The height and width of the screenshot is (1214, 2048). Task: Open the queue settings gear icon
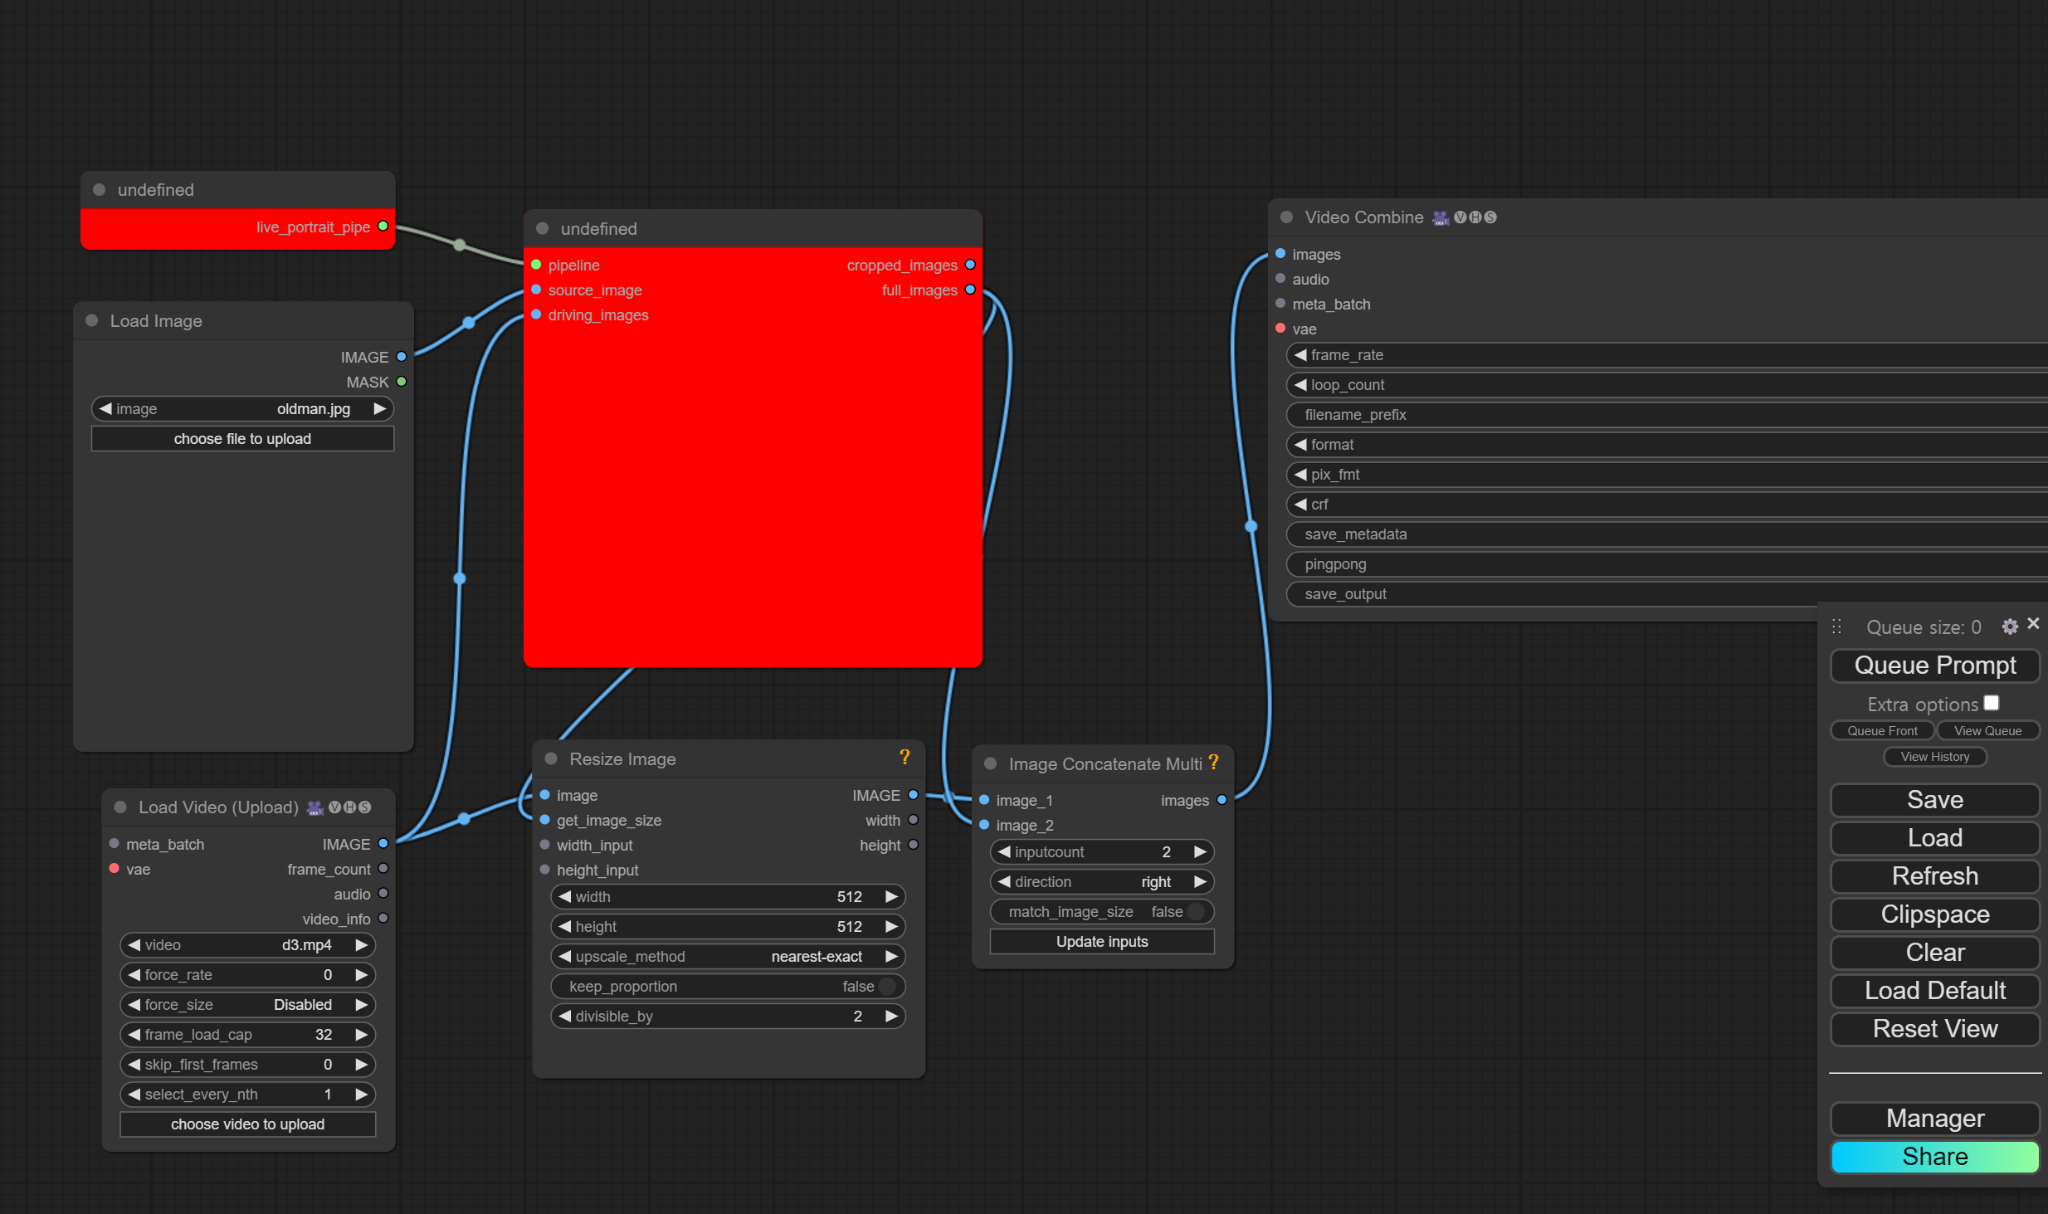coord(2010,626)
